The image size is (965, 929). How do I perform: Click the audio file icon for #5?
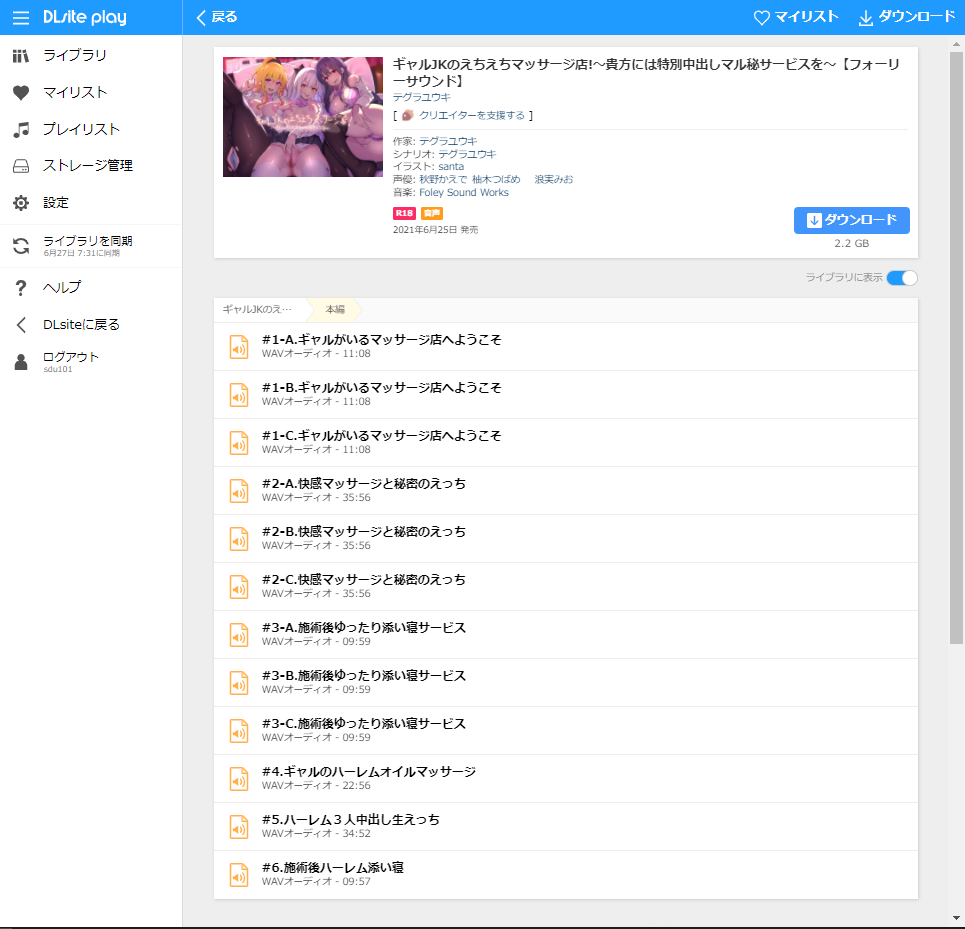[x=239, y=827]
